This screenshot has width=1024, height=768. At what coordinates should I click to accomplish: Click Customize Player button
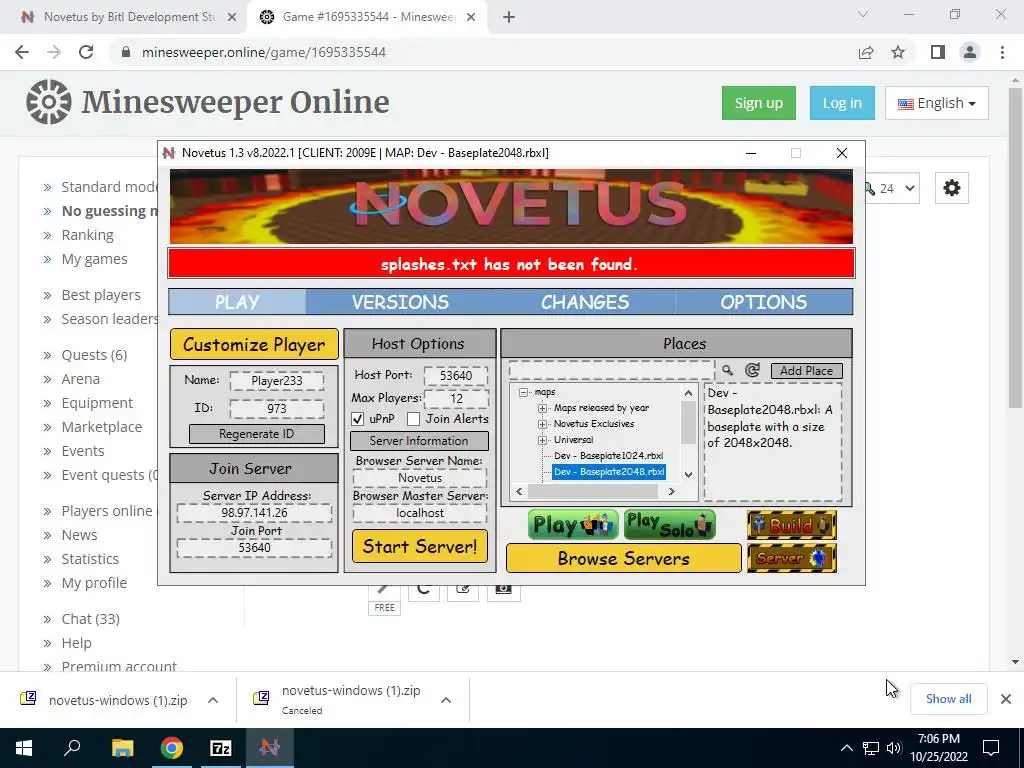click(254, 344)
